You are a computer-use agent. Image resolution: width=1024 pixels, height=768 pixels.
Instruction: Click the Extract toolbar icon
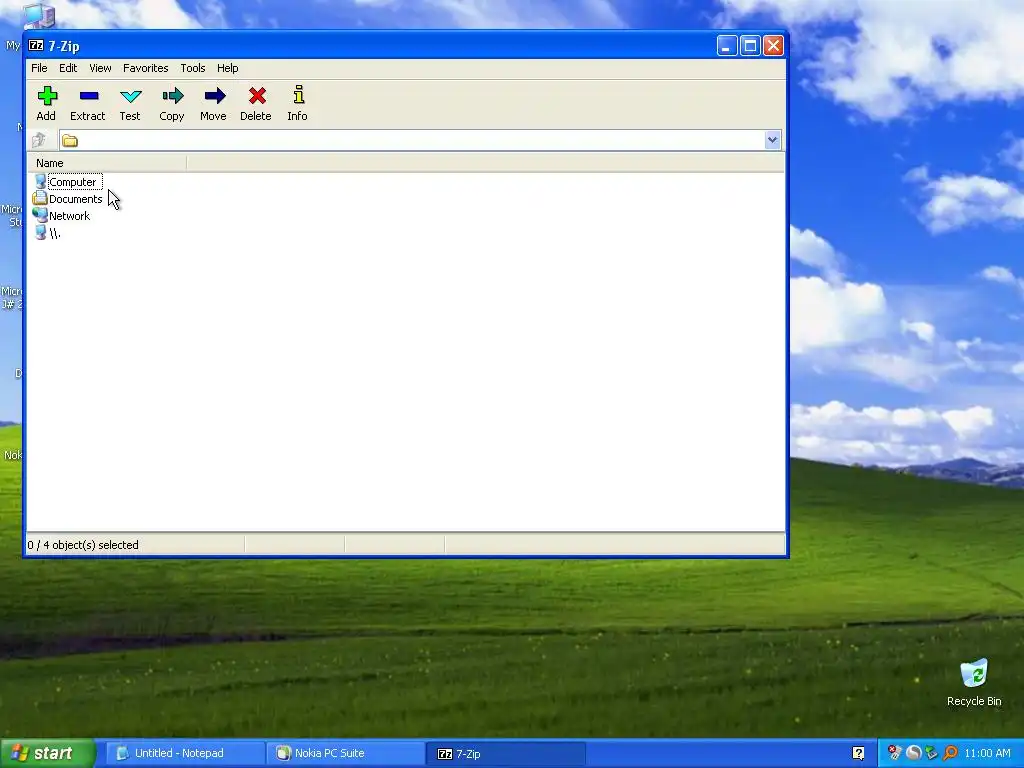(x=89, y=97)
